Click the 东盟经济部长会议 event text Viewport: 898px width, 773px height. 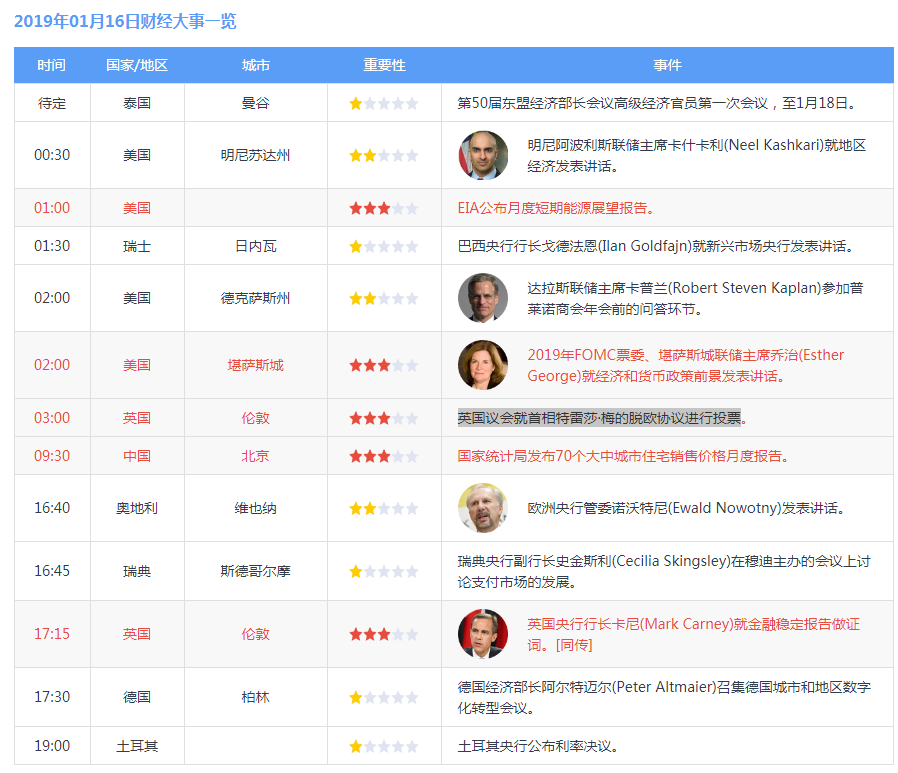tap(657, 103)
